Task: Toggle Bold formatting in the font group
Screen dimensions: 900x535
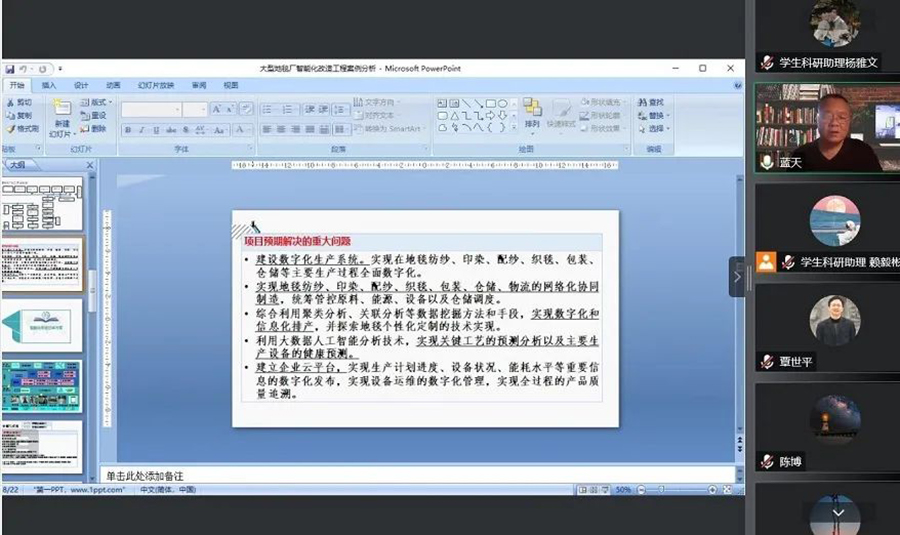Action: [128, 130]
